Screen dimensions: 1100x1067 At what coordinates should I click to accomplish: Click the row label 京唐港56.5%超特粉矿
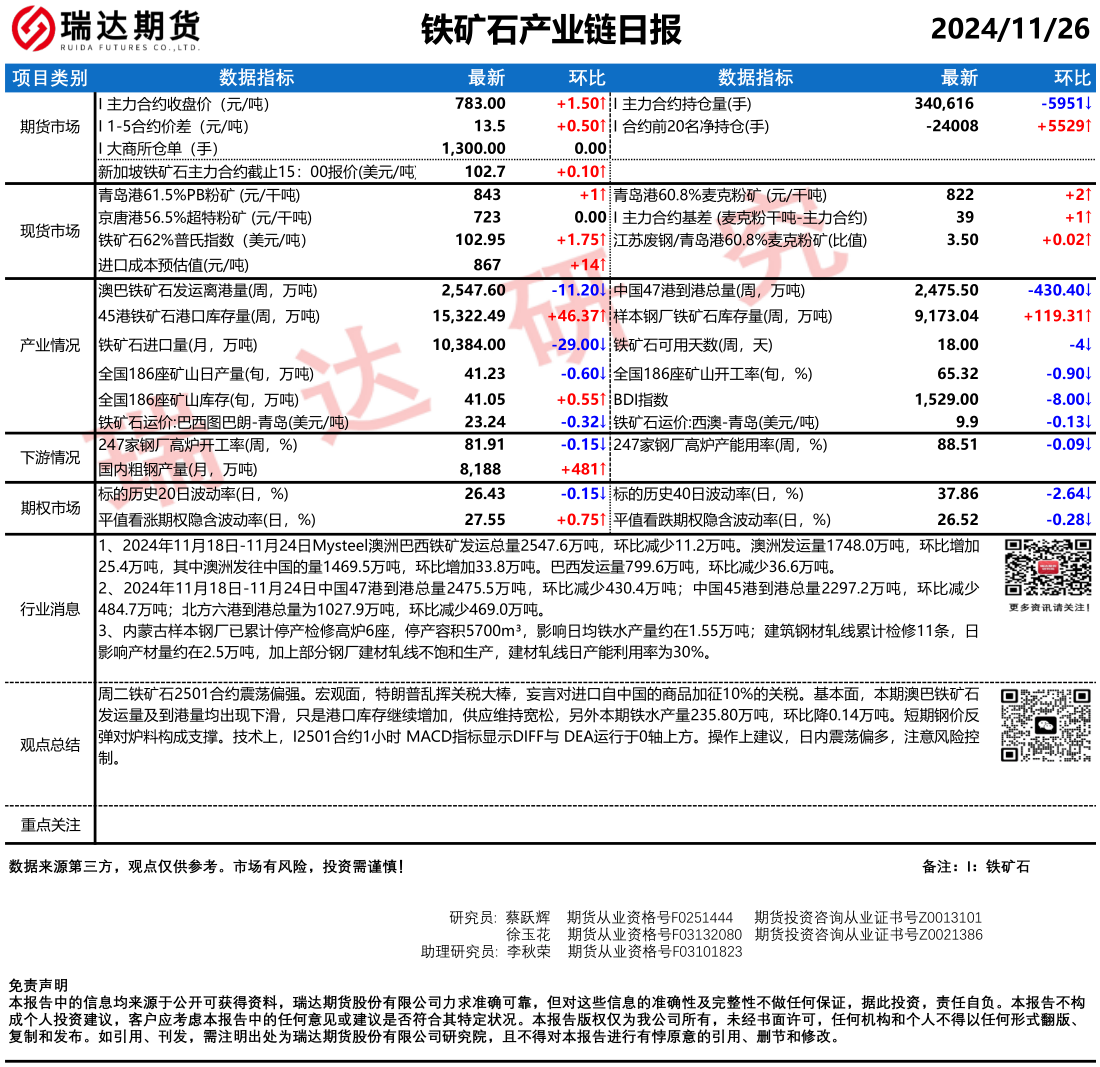pyautogui.click(x=205, y=218)
